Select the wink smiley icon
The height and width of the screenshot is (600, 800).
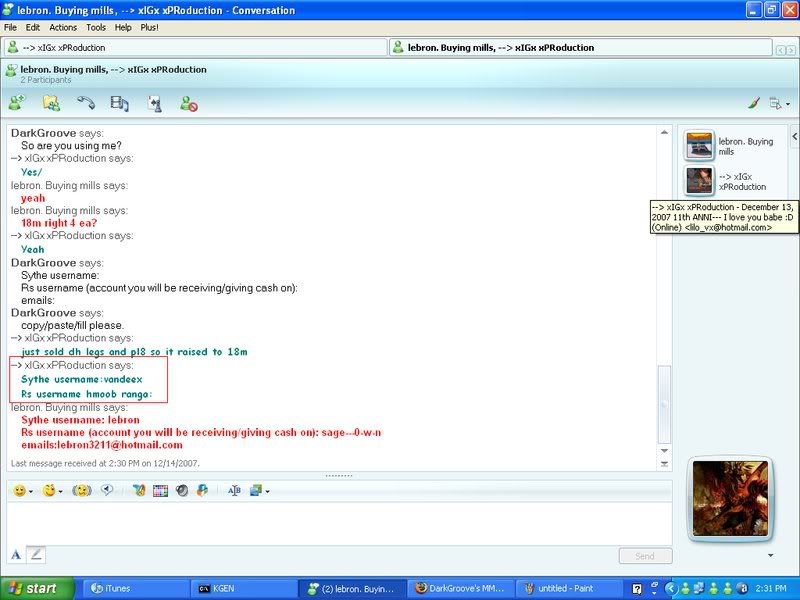(x=48, y=491)
